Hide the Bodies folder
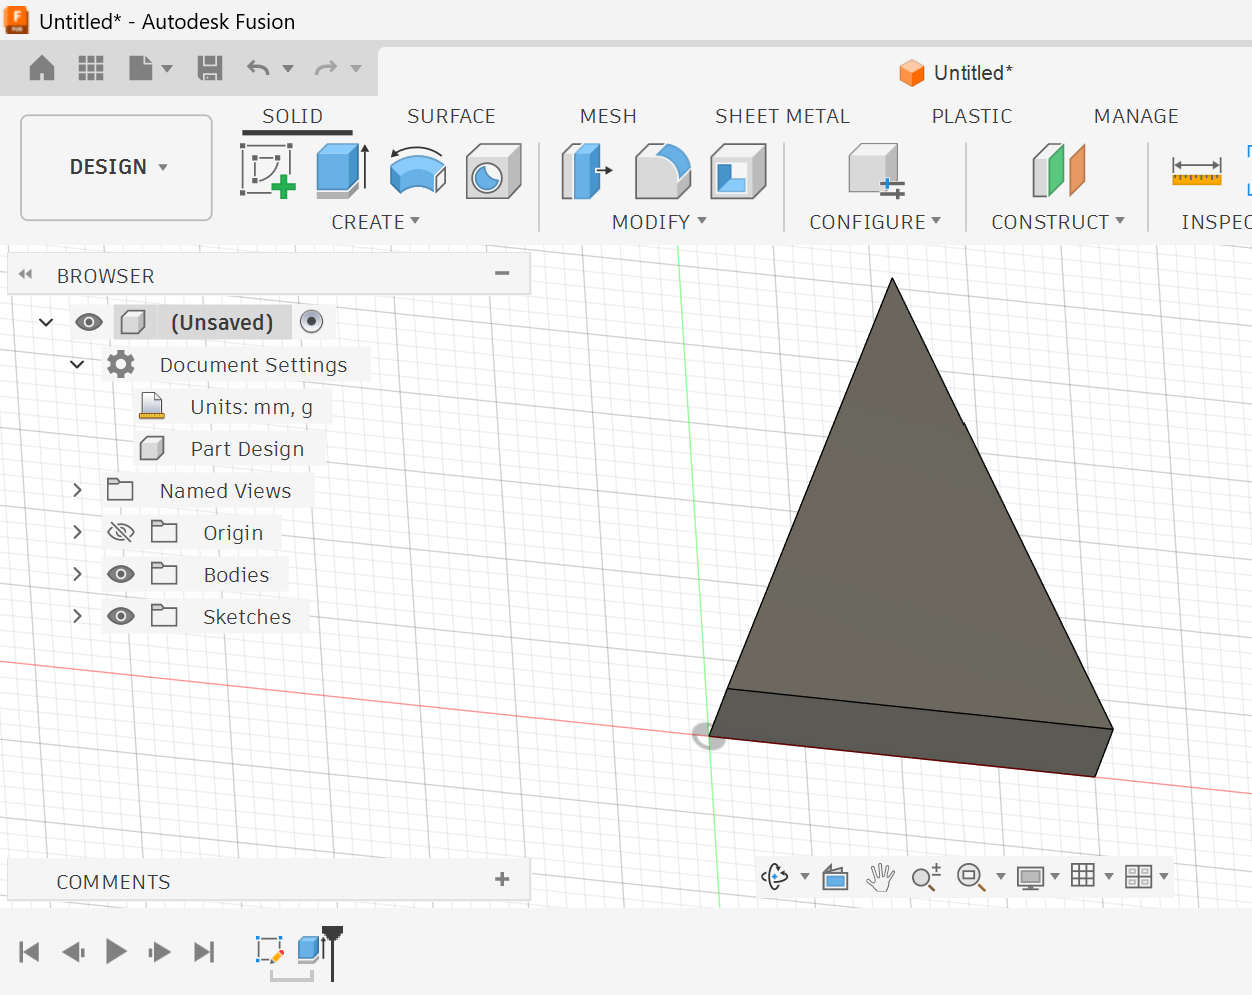 [x=121, y=574]
